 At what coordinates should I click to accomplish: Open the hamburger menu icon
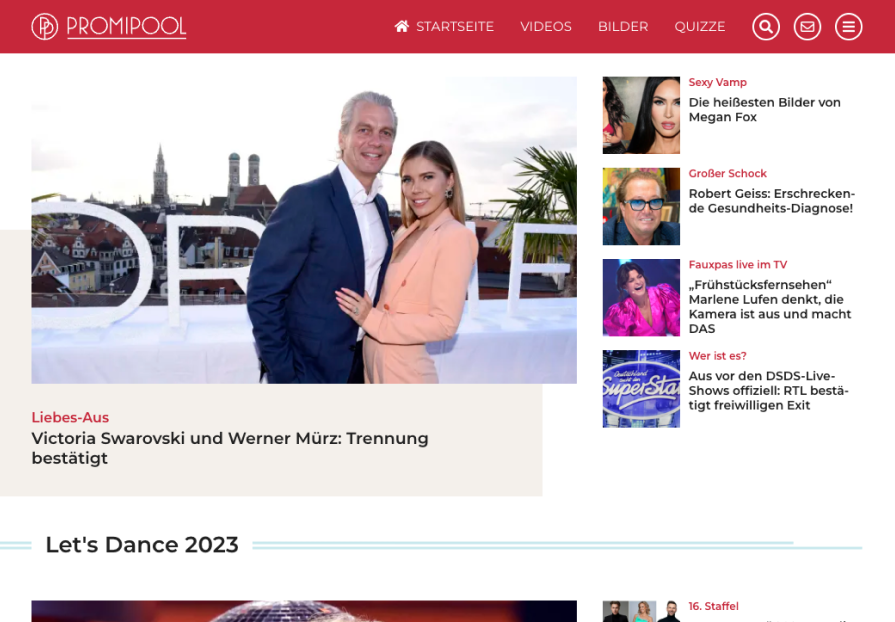point(849,26)
